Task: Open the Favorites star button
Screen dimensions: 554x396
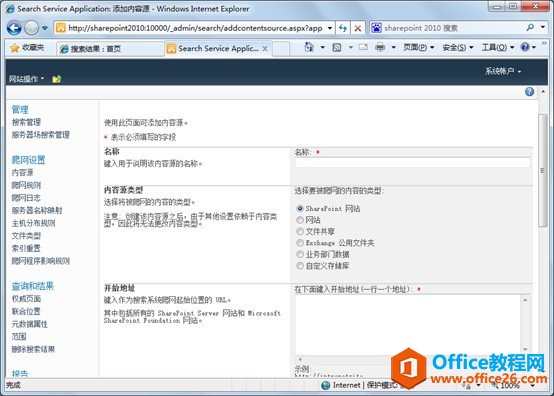Action: (x=27, y=47)
